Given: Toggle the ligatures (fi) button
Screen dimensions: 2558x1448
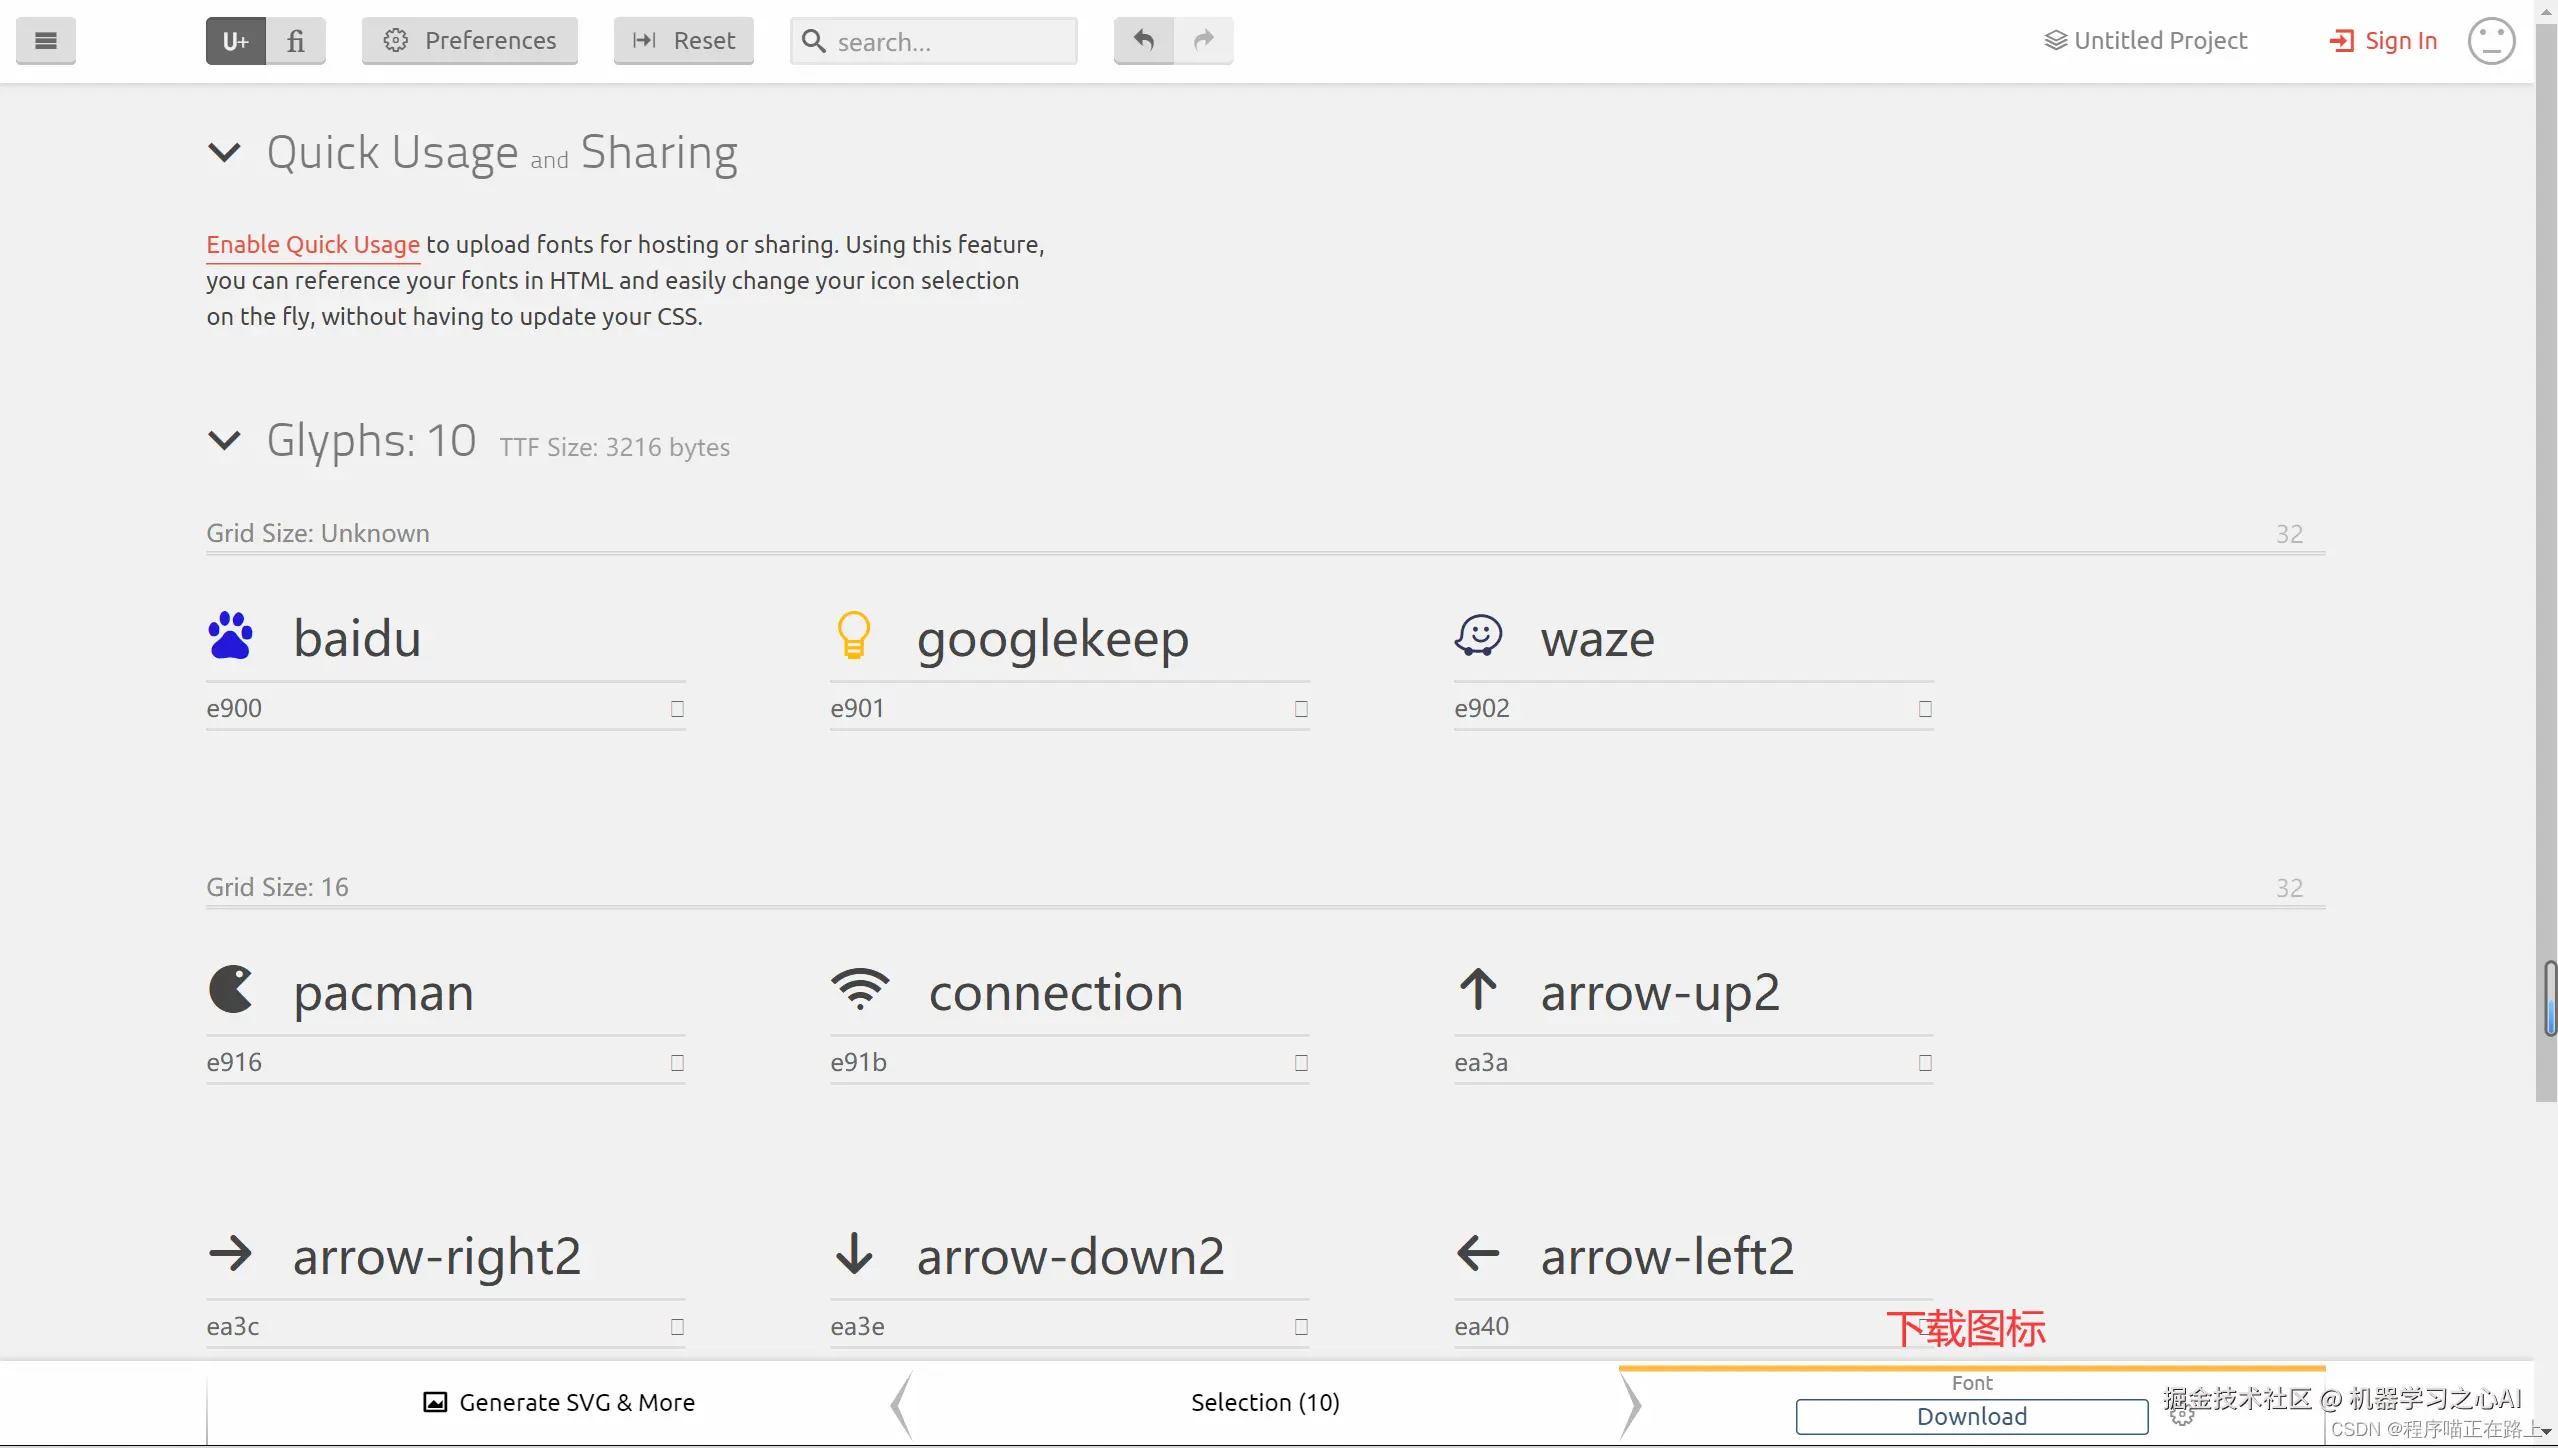Looking at the screenshot, I should click(x=296, y=41).
